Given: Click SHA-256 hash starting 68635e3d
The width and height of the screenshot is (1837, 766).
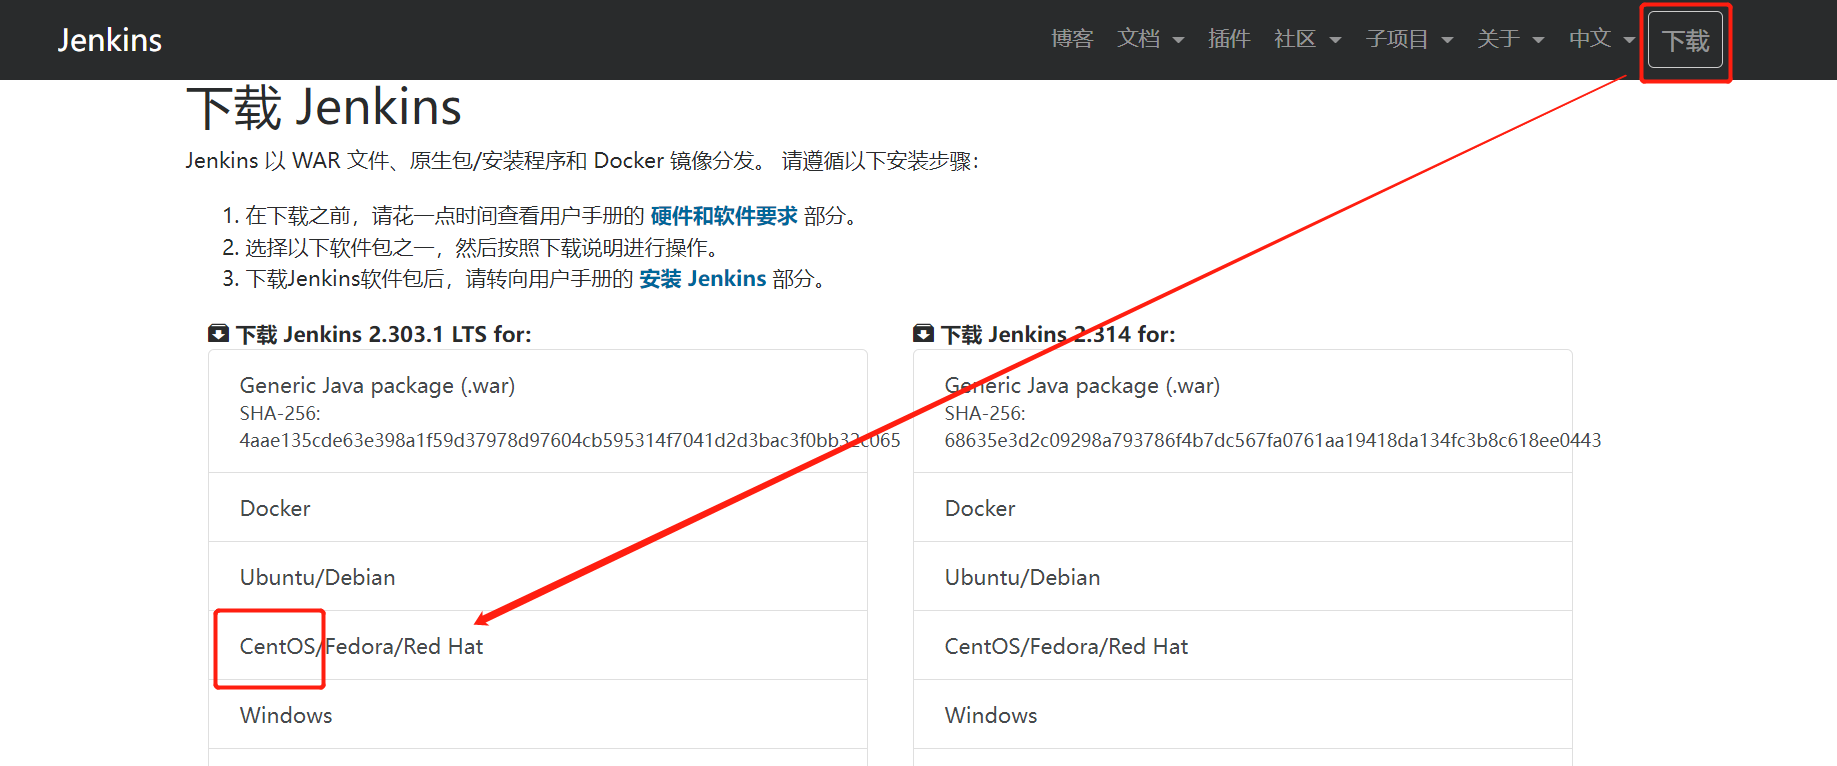Looking at the screenshot, I should pyautogui.click(x=1273, y=440).
